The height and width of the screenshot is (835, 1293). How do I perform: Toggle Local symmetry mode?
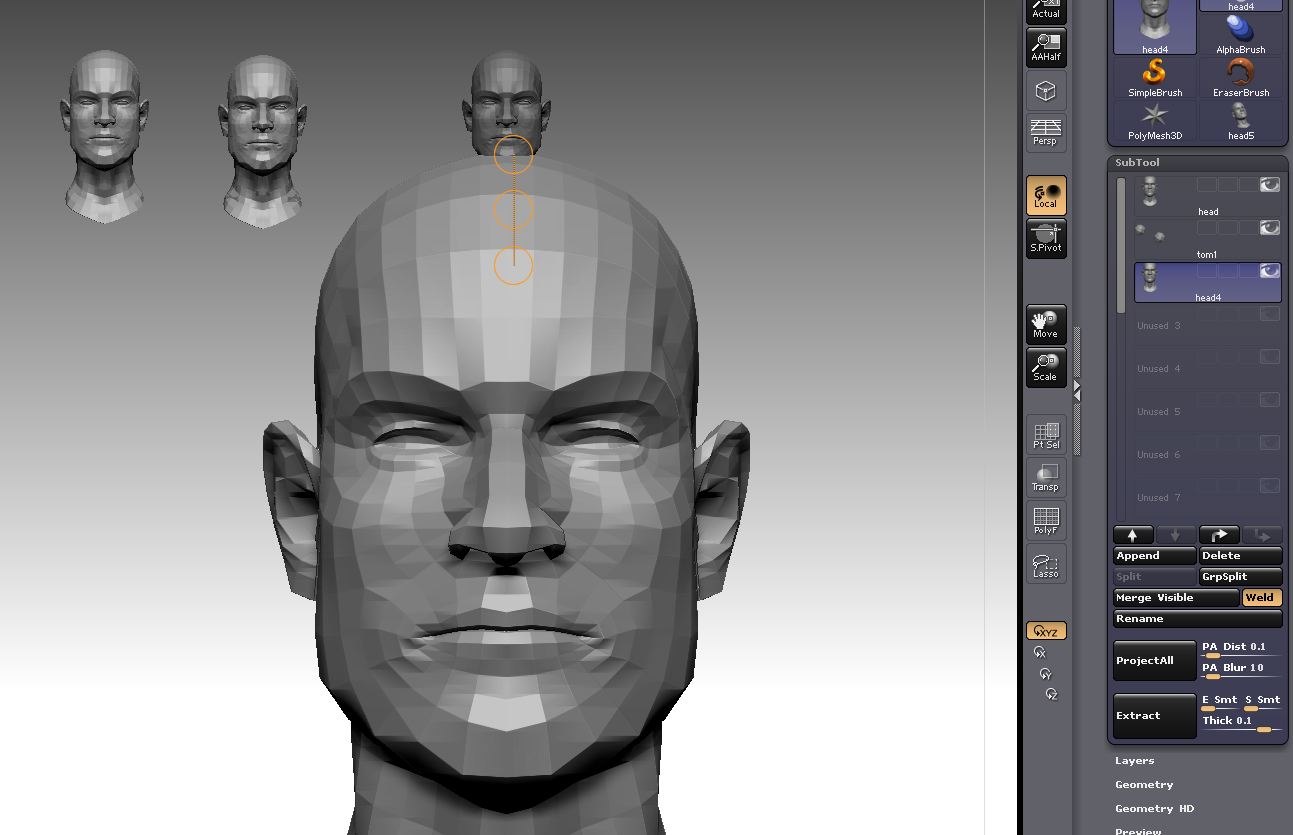(x=1045, y=195)
